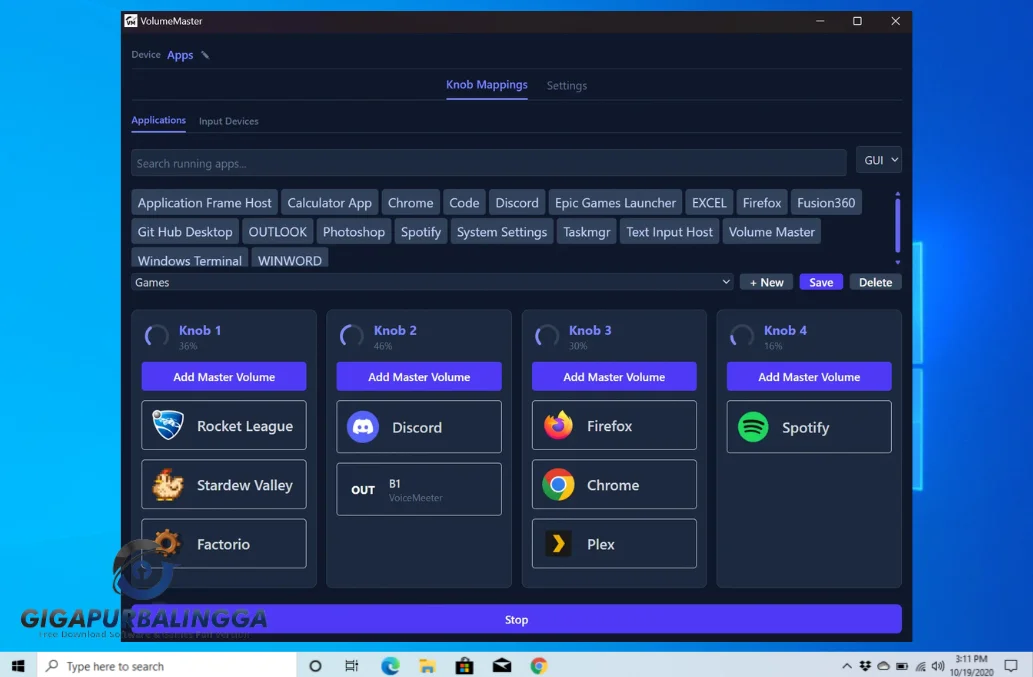
Task: Click the Firefox logo in Knob 3
Action: [558, 425]
